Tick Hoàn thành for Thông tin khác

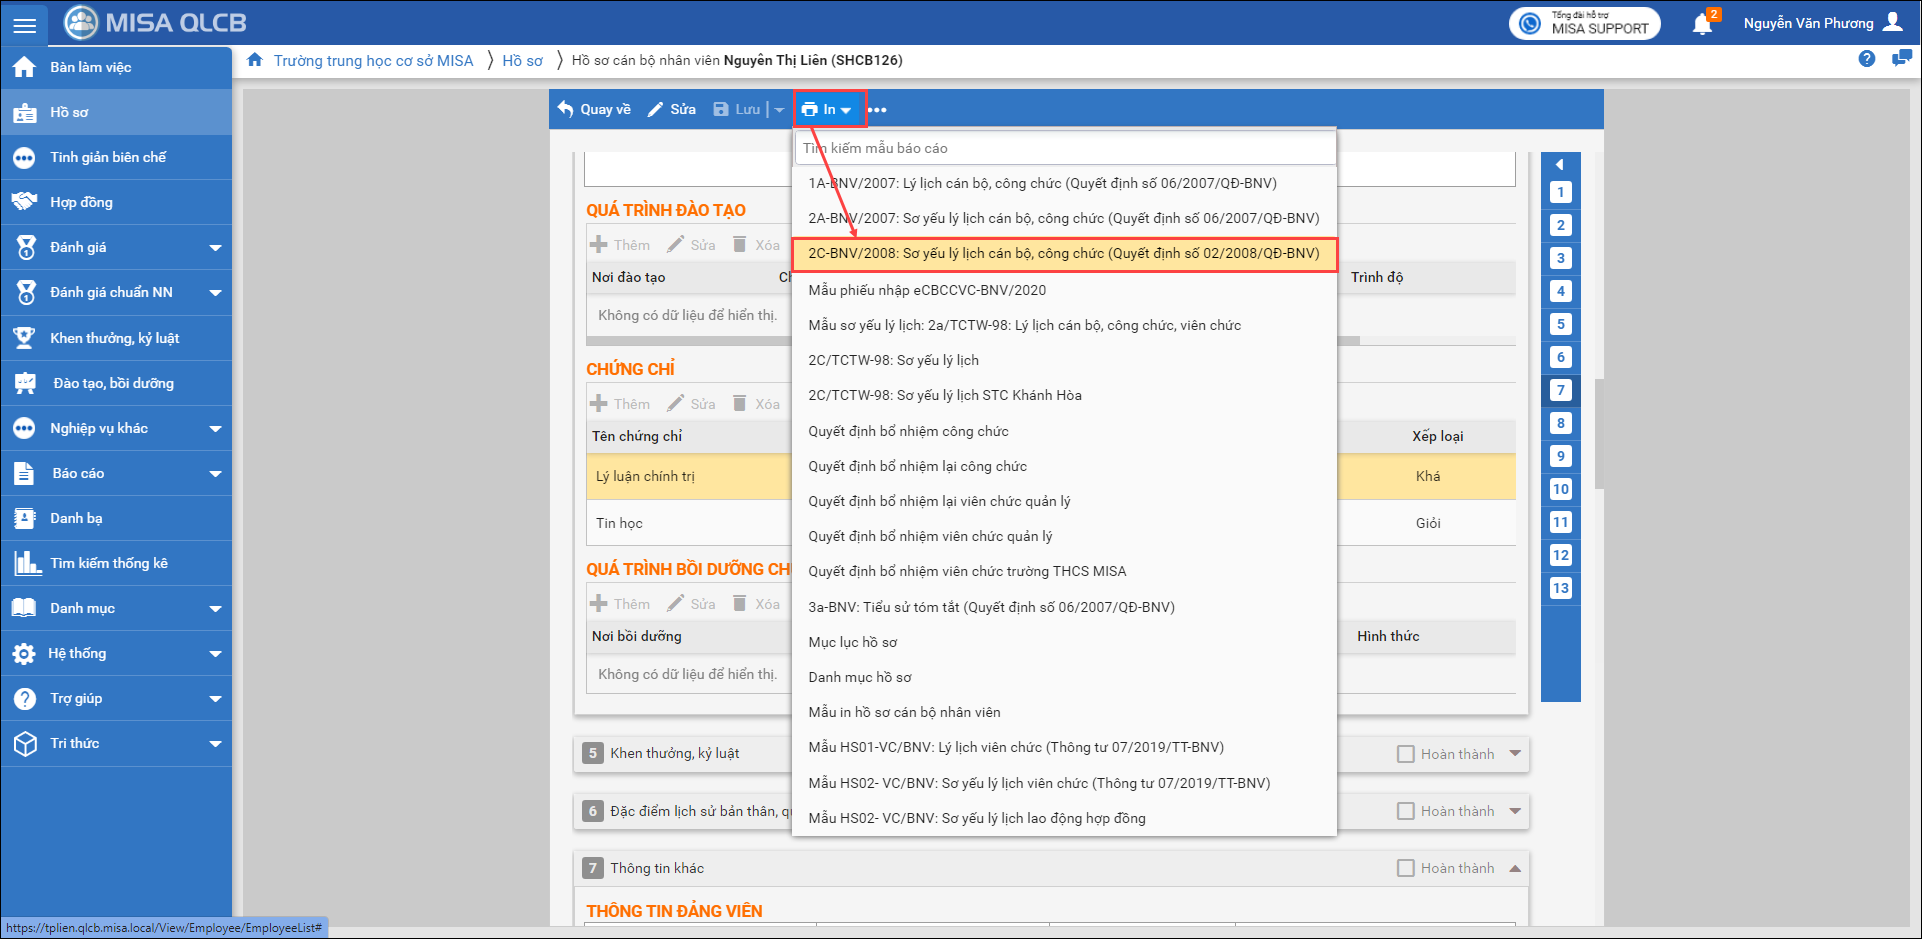pos(1406,868)
